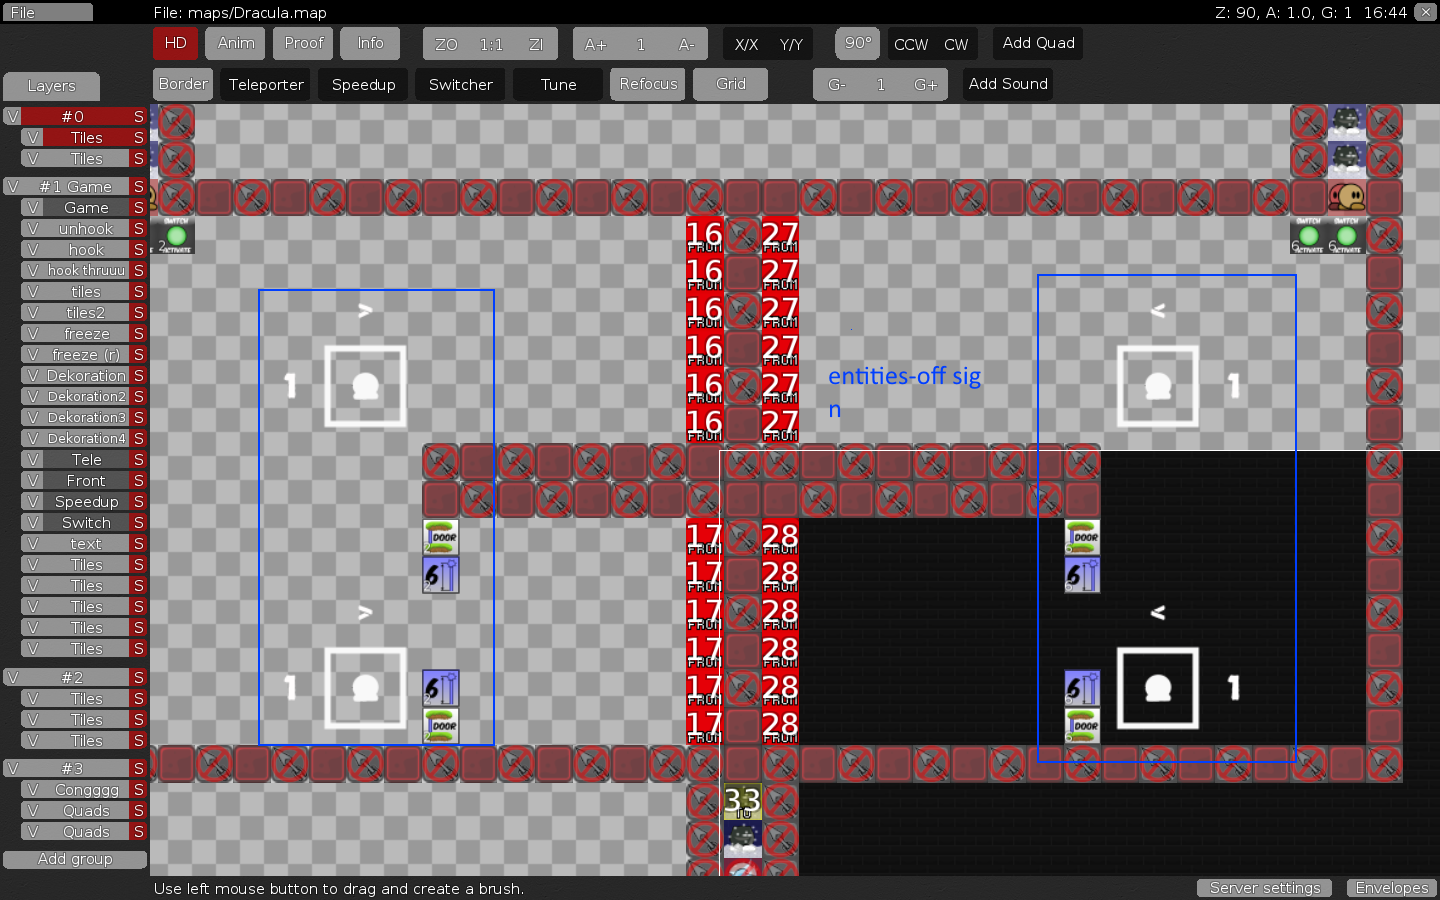Increase animation speed with A+

595,44
